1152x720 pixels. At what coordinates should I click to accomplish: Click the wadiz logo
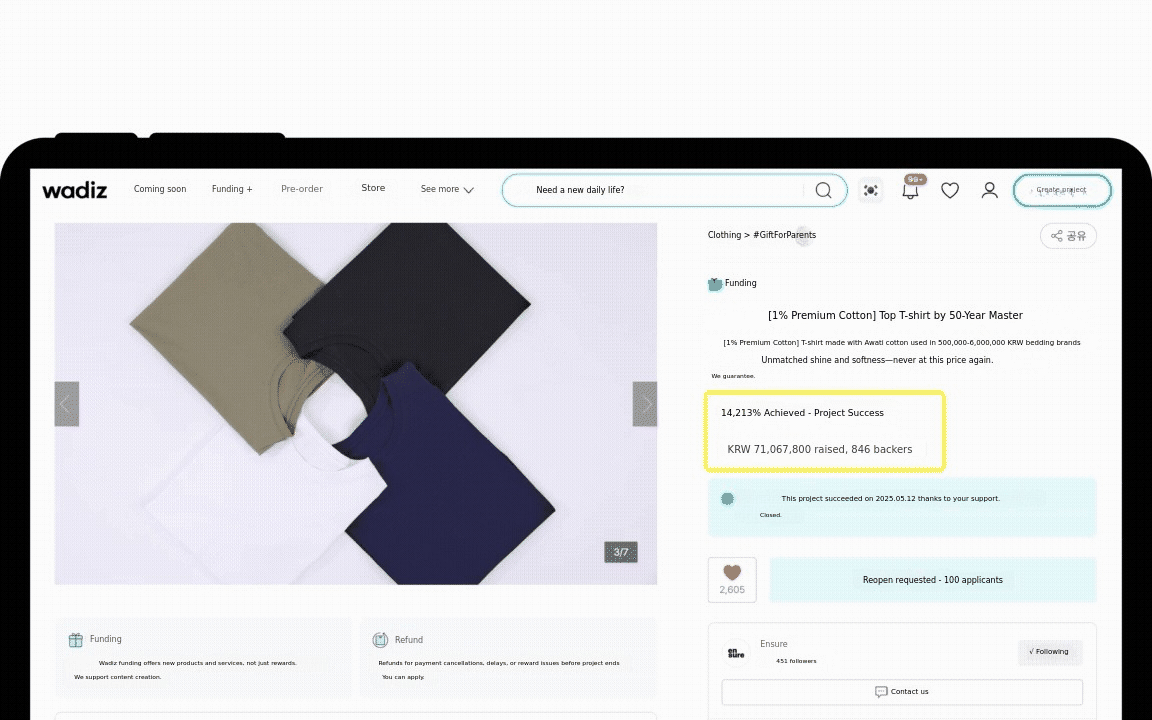tap(74, 190)
